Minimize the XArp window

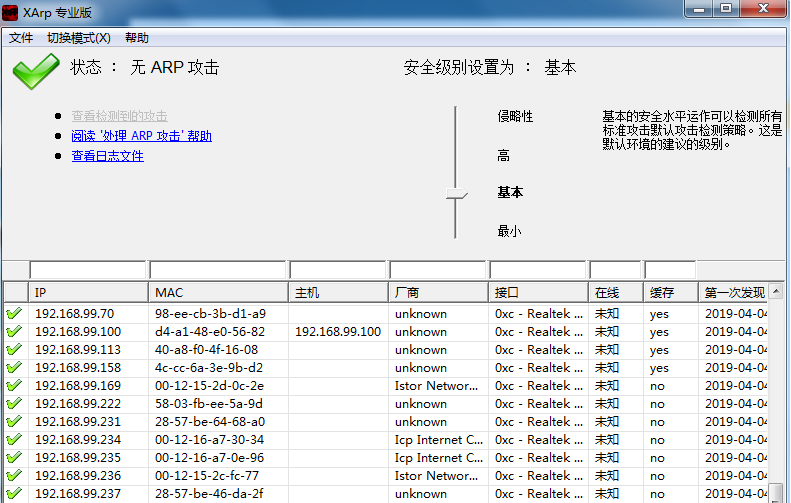point(699,9)
